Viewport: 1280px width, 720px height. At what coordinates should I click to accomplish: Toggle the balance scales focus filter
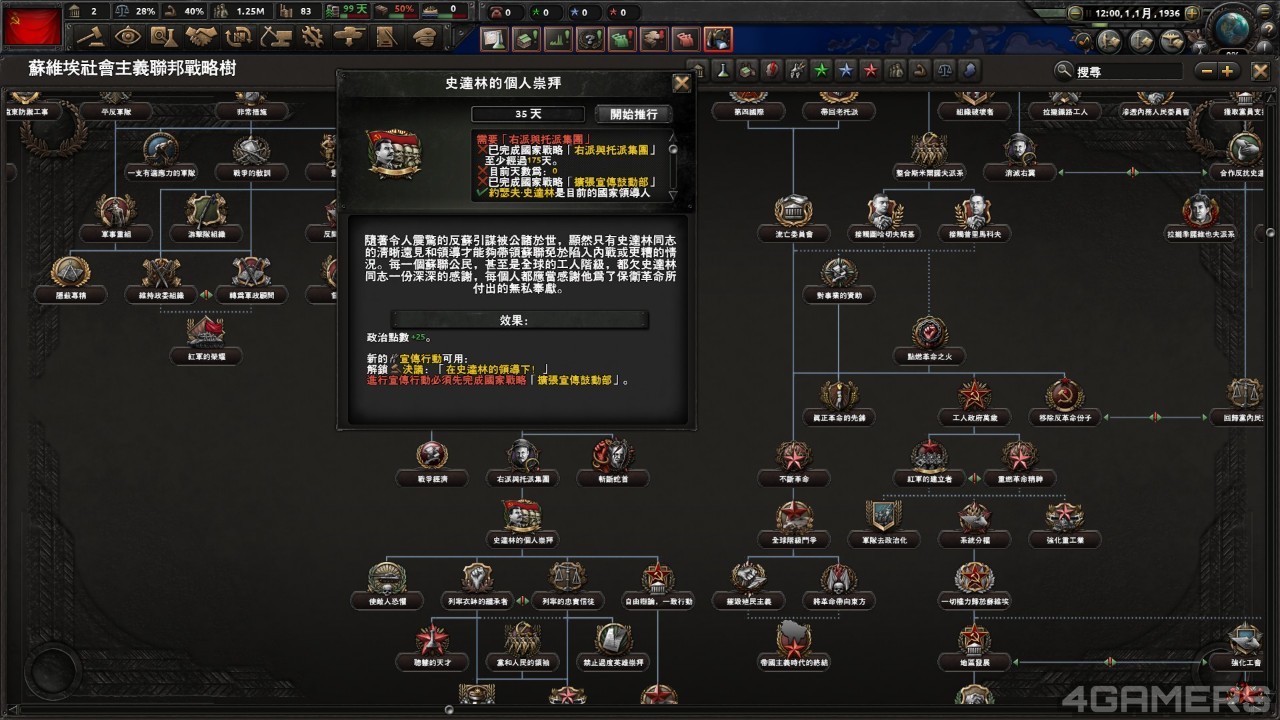point(945,71)
